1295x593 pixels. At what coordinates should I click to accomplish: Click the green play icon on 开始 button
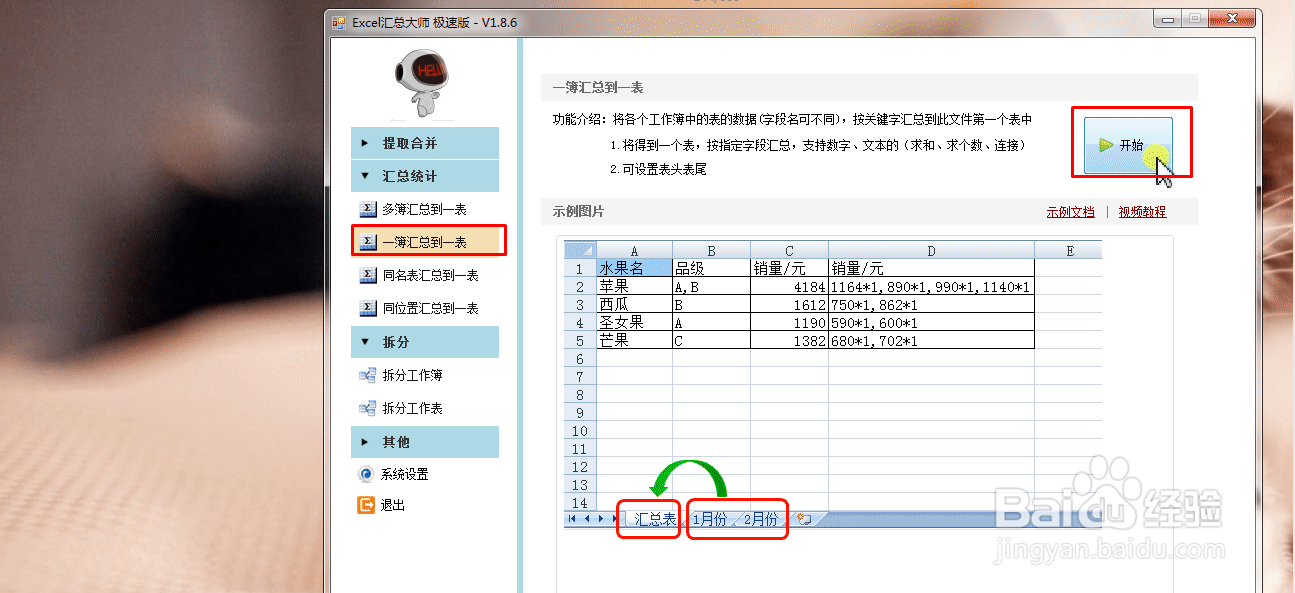coord(1106,145)
